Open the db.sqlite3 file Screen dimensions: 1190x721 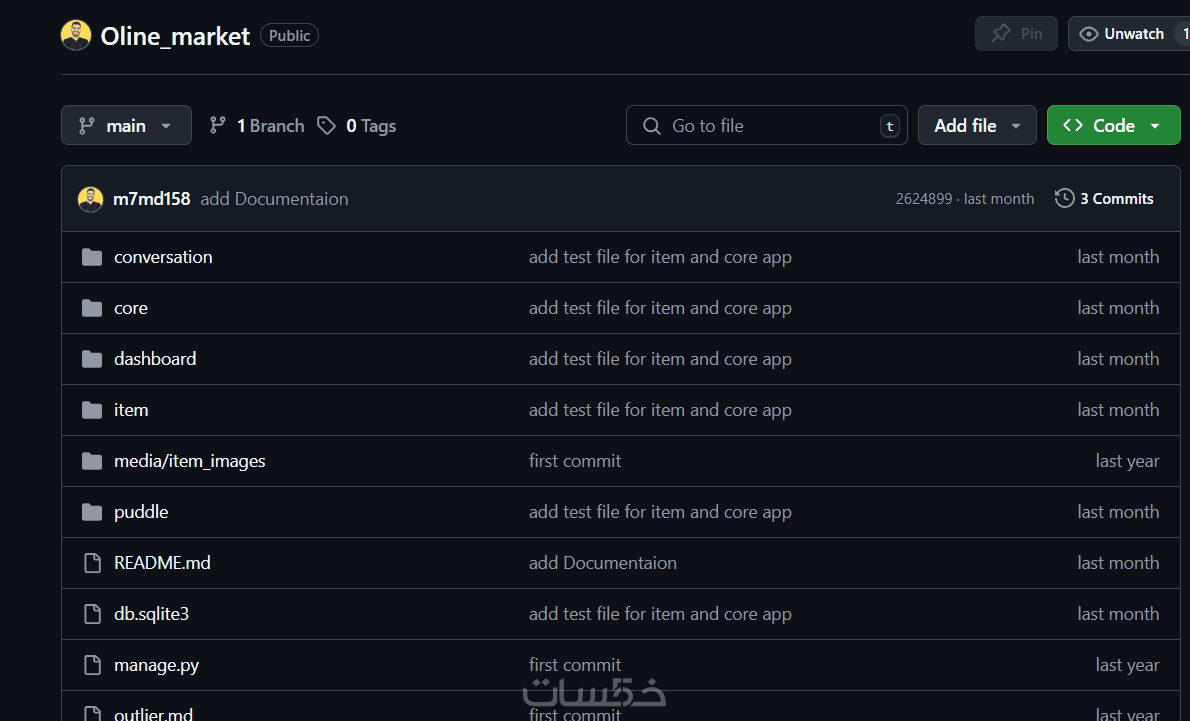pyautogui.click(x=151, y=614)
